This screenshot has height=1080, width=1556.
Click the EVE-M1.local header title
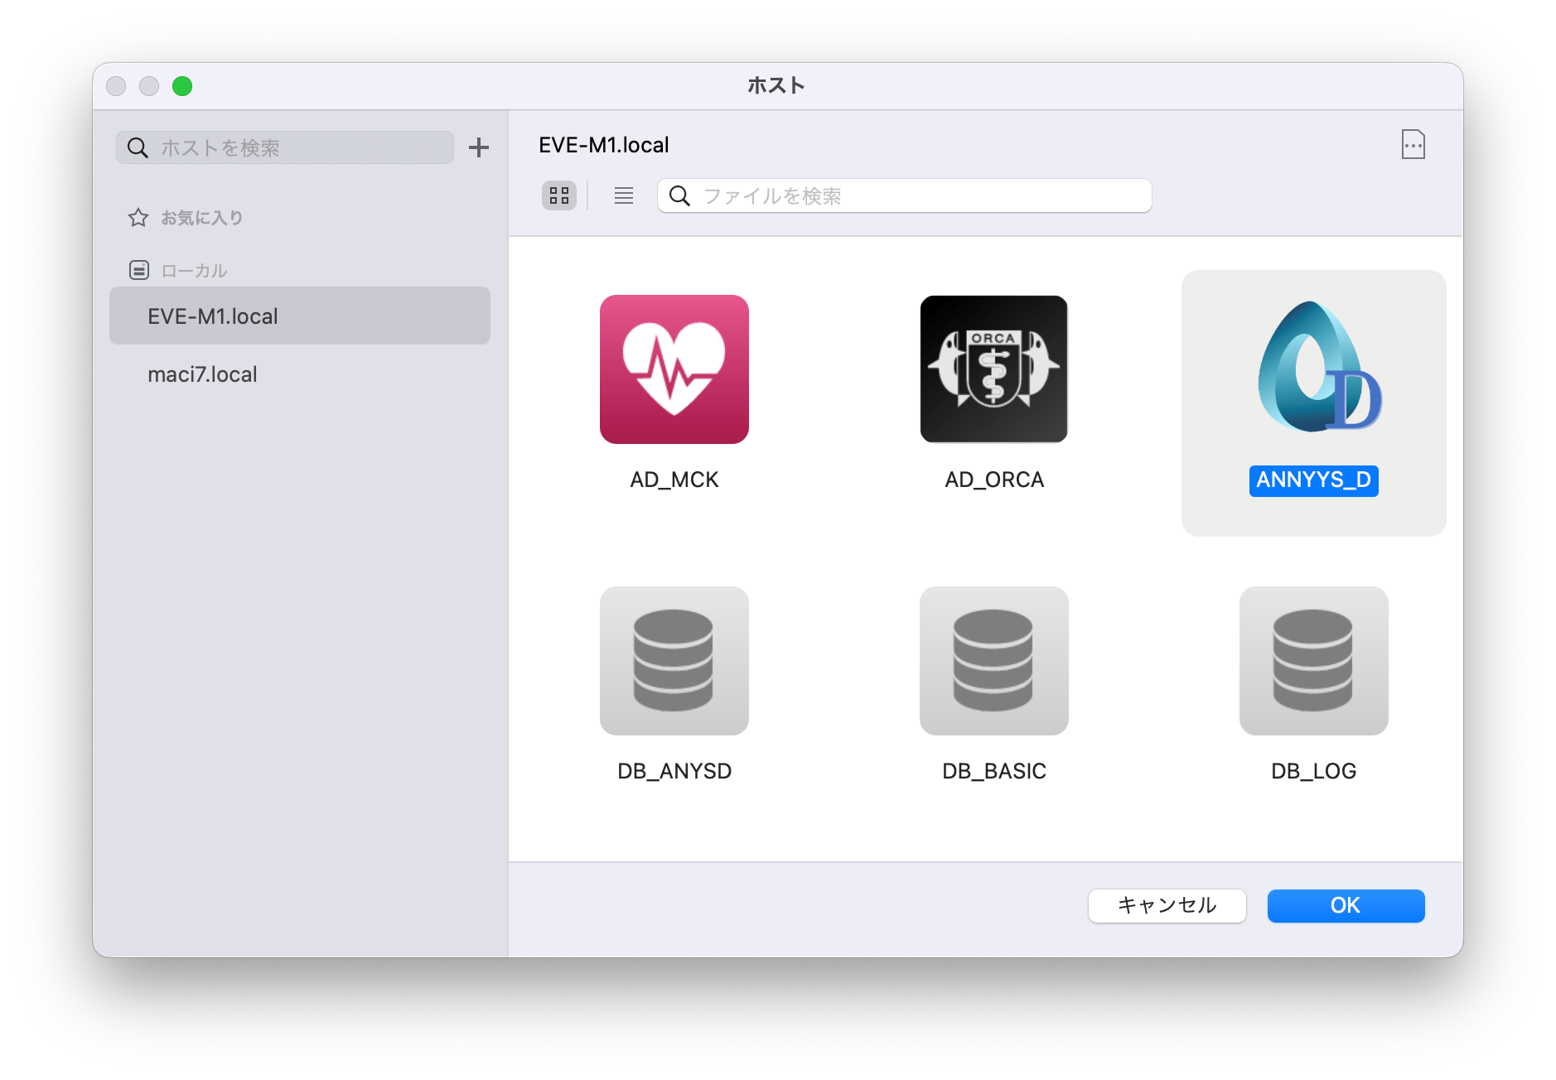tap(604, 145)
